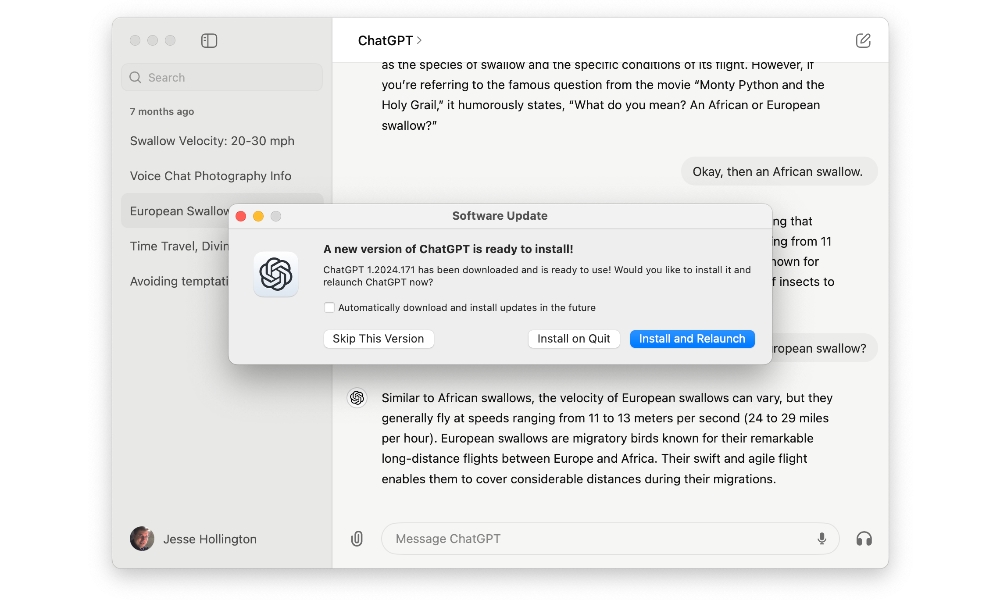Open the ChatGPT model chevron dropdown
Viewport: 1000px width, 600px height.
419,40
